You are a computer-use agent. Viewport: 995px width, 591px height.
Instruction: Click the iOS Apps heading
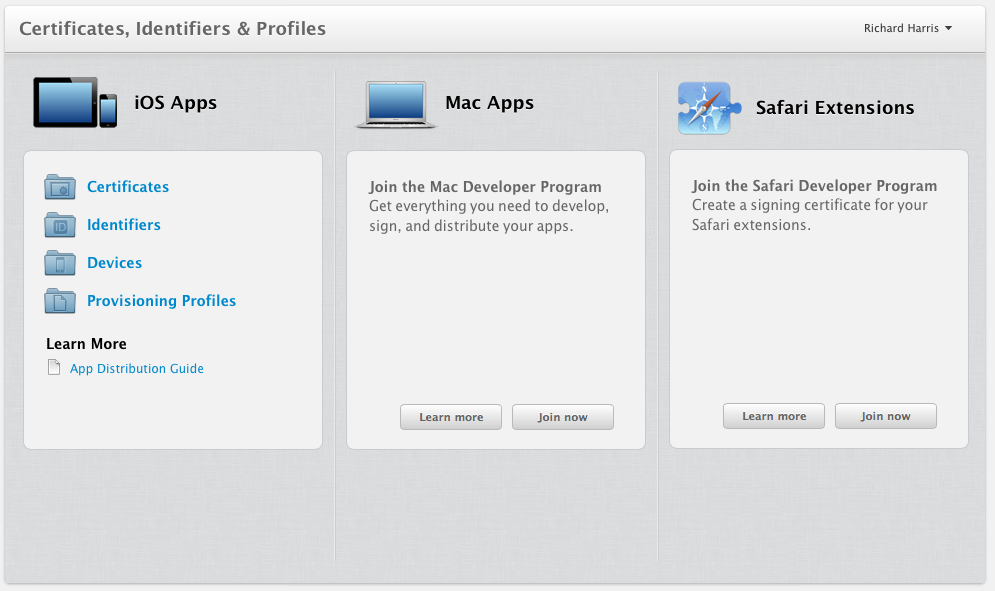pos(176,103)
